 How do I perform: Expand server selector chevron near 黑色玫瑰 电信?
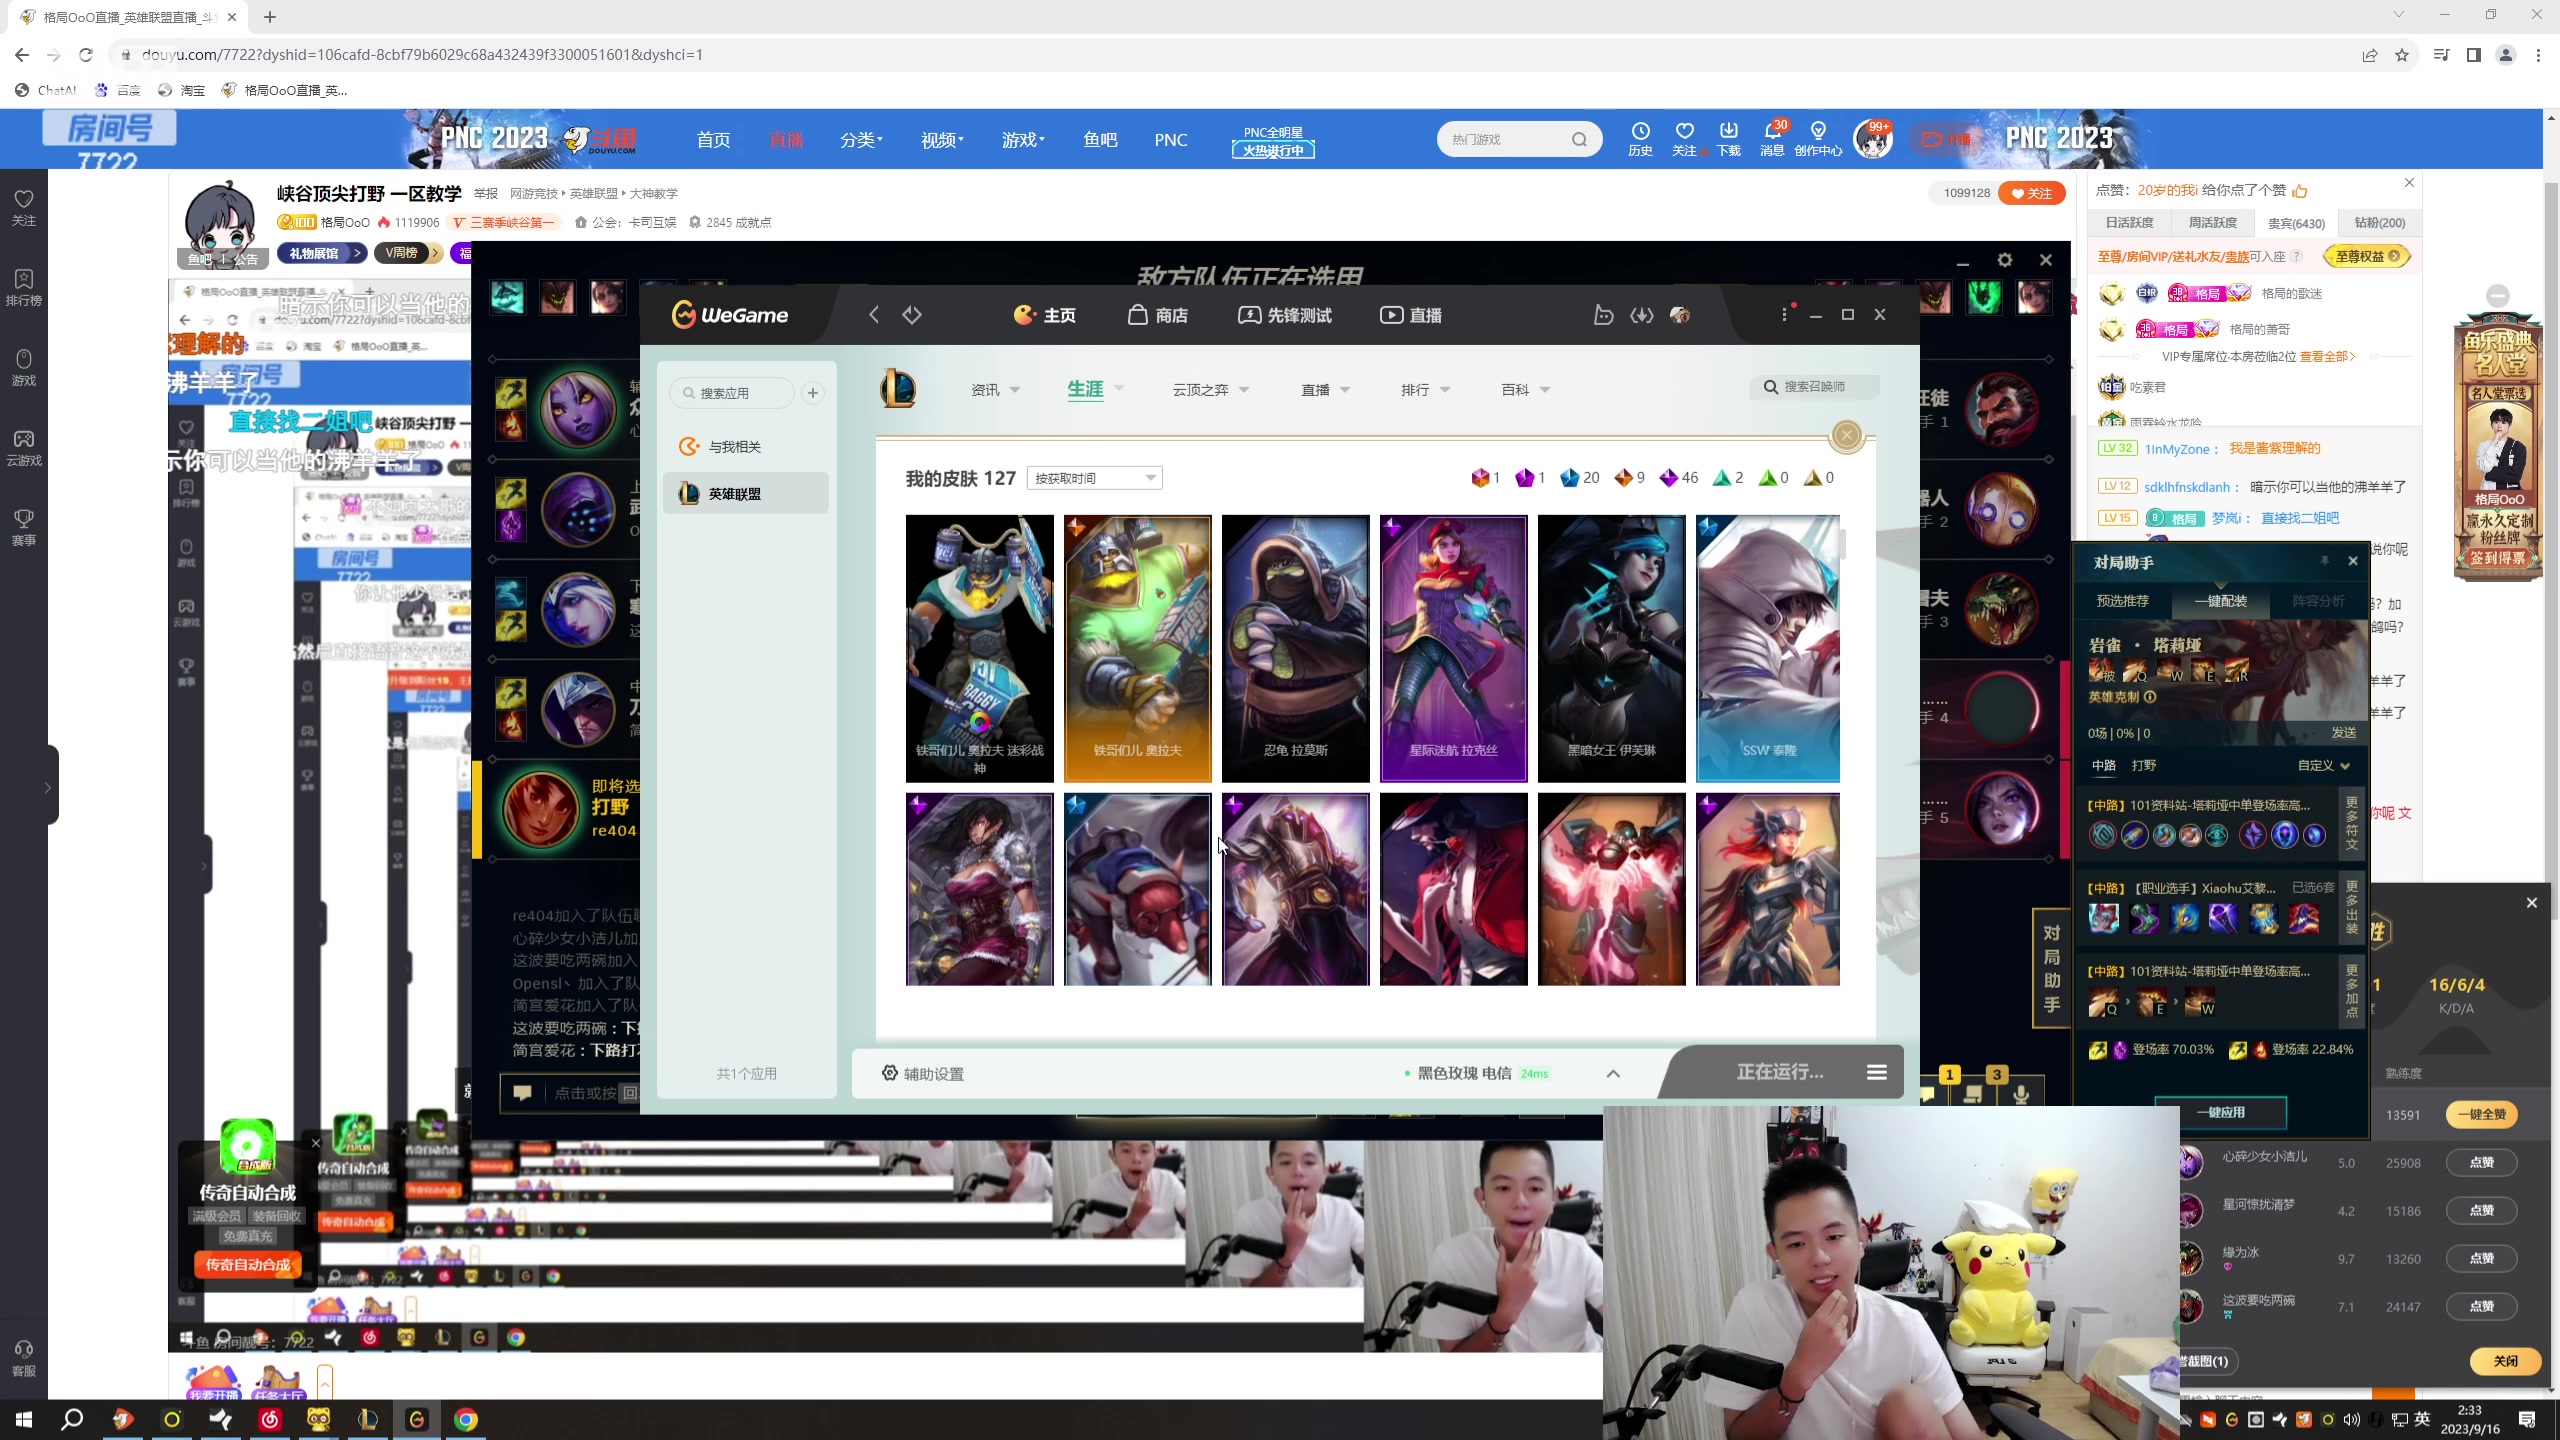1613,1073
